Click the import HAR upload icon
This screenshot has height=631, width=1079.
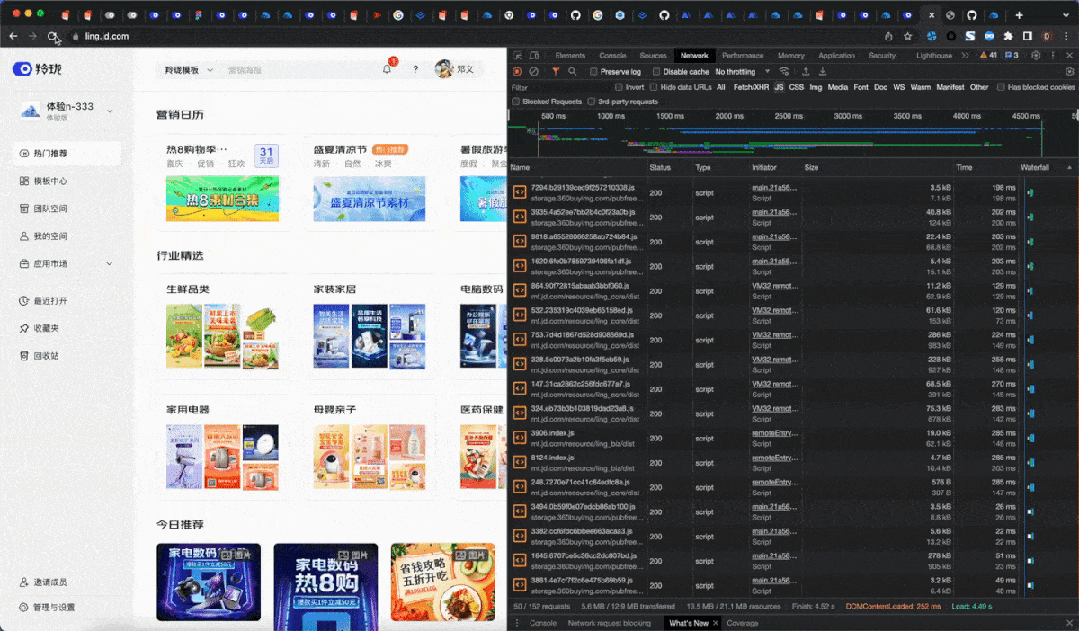point(806,72)
